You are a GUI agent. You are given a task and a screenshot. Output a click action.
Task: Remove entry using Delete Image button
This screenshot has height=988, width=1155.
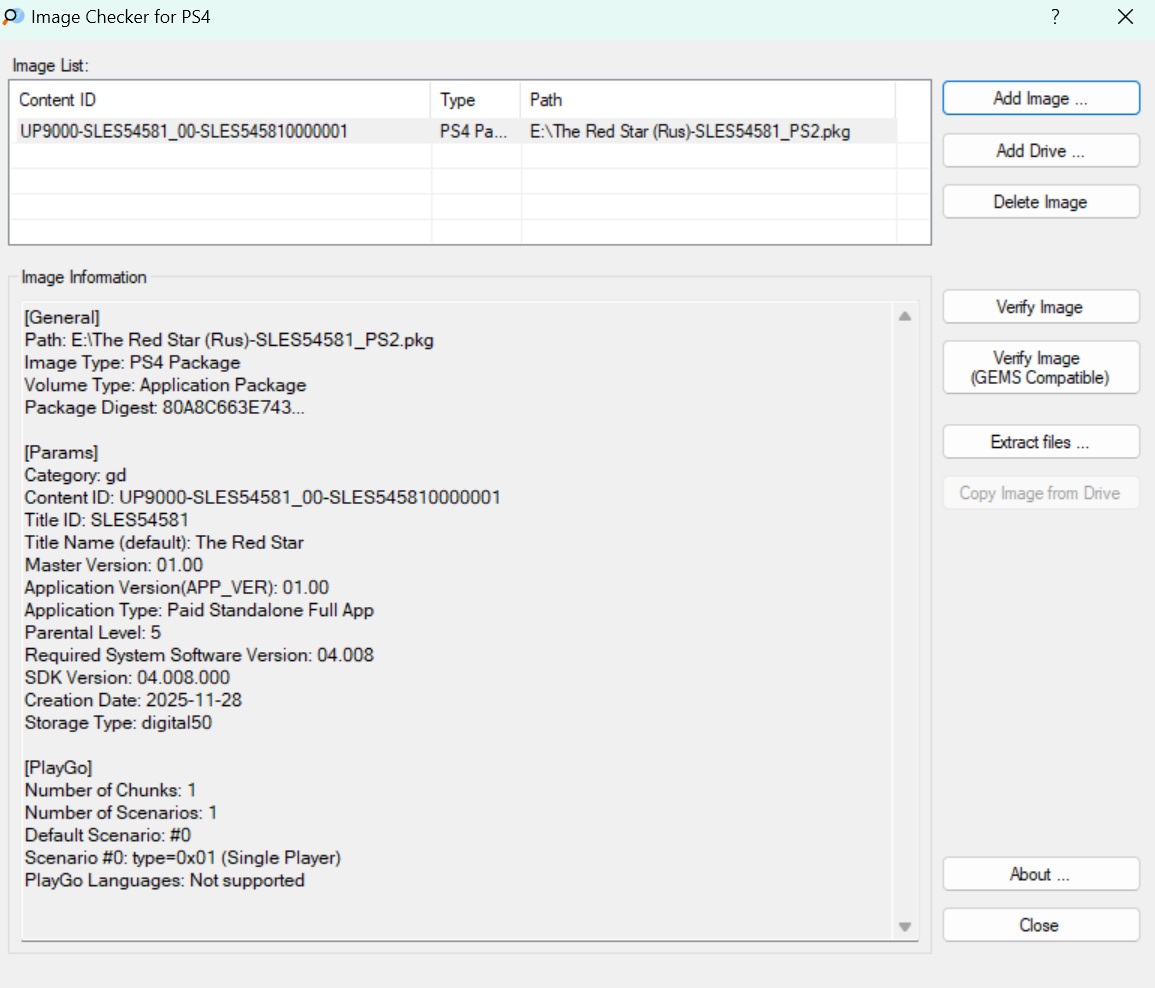1040,202
